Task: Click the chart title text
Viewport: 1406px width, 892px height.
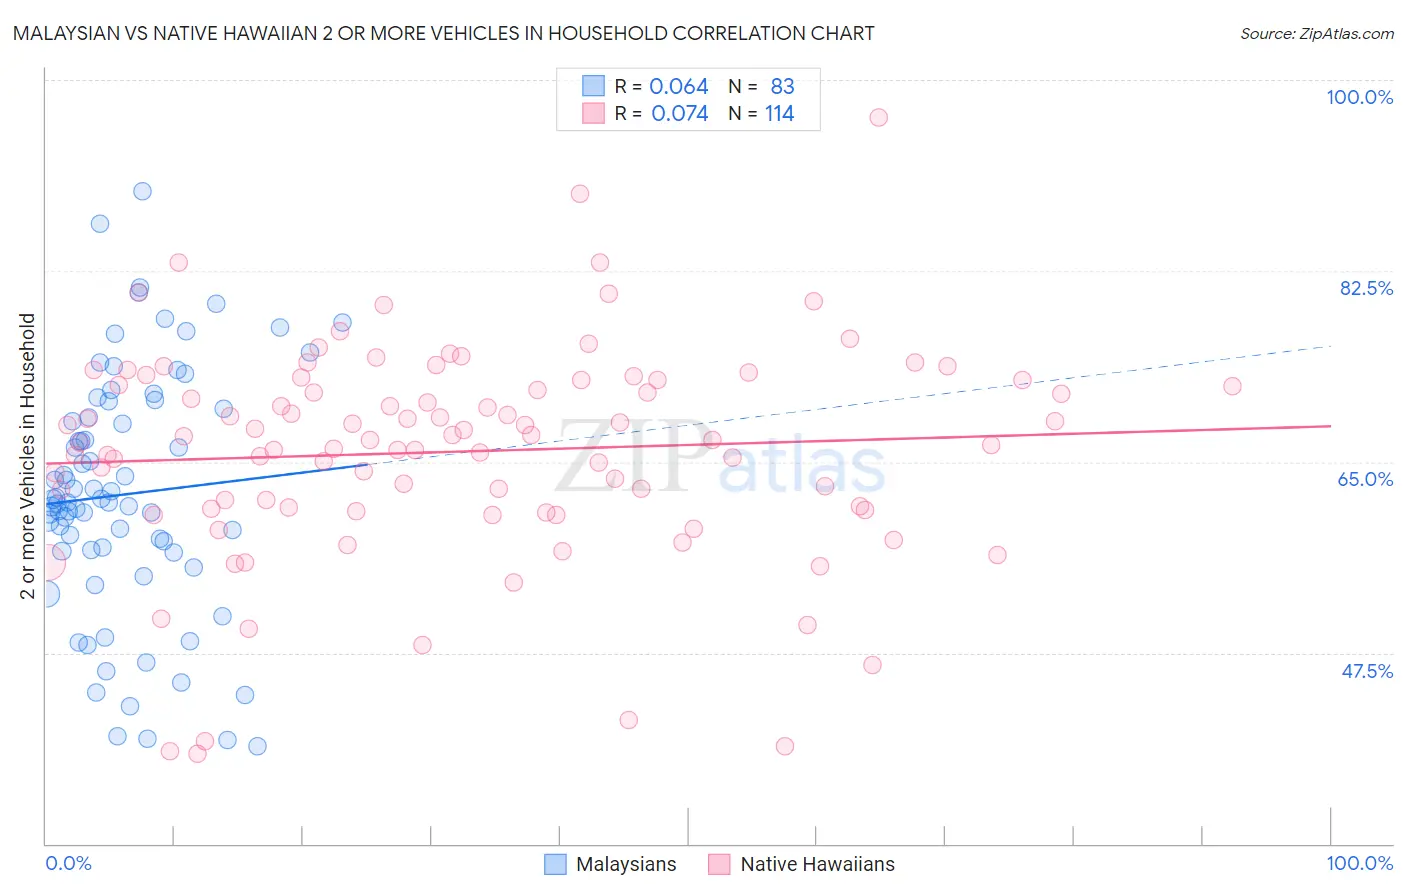Action: (x=443, y=33)
